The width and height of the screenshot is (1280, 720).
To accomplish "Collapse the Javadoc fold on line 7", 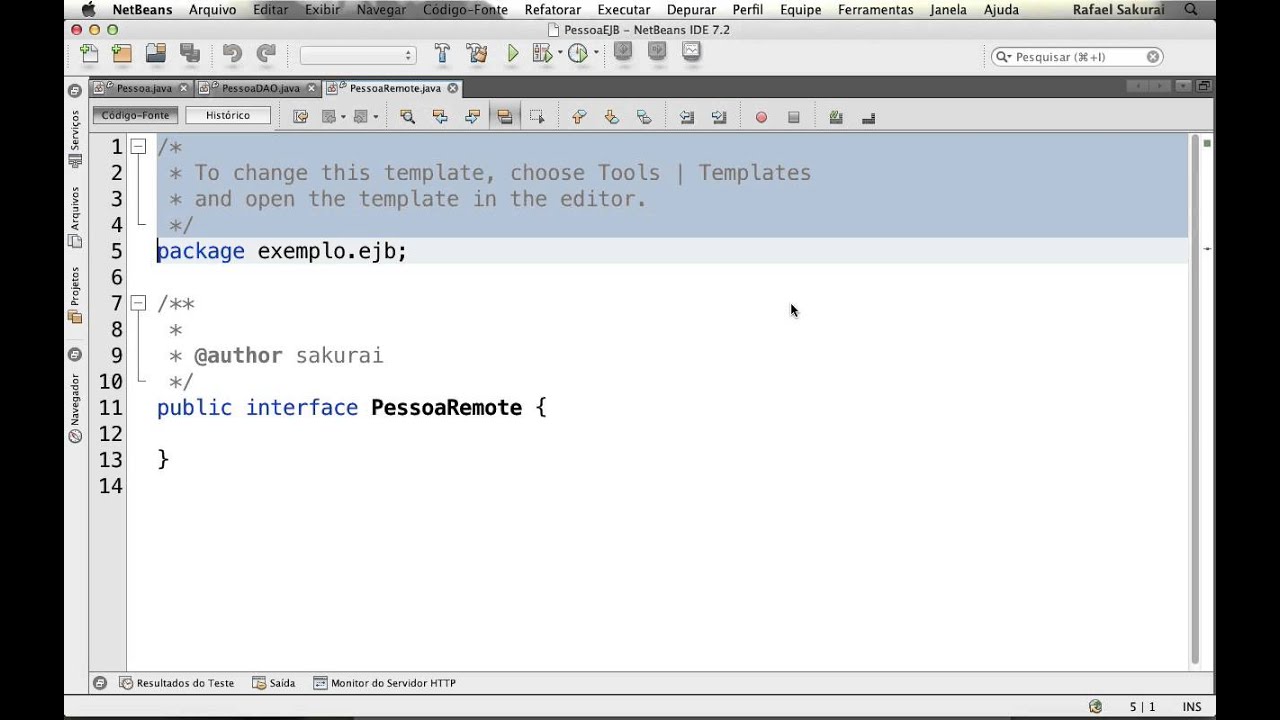I will 138,303.
